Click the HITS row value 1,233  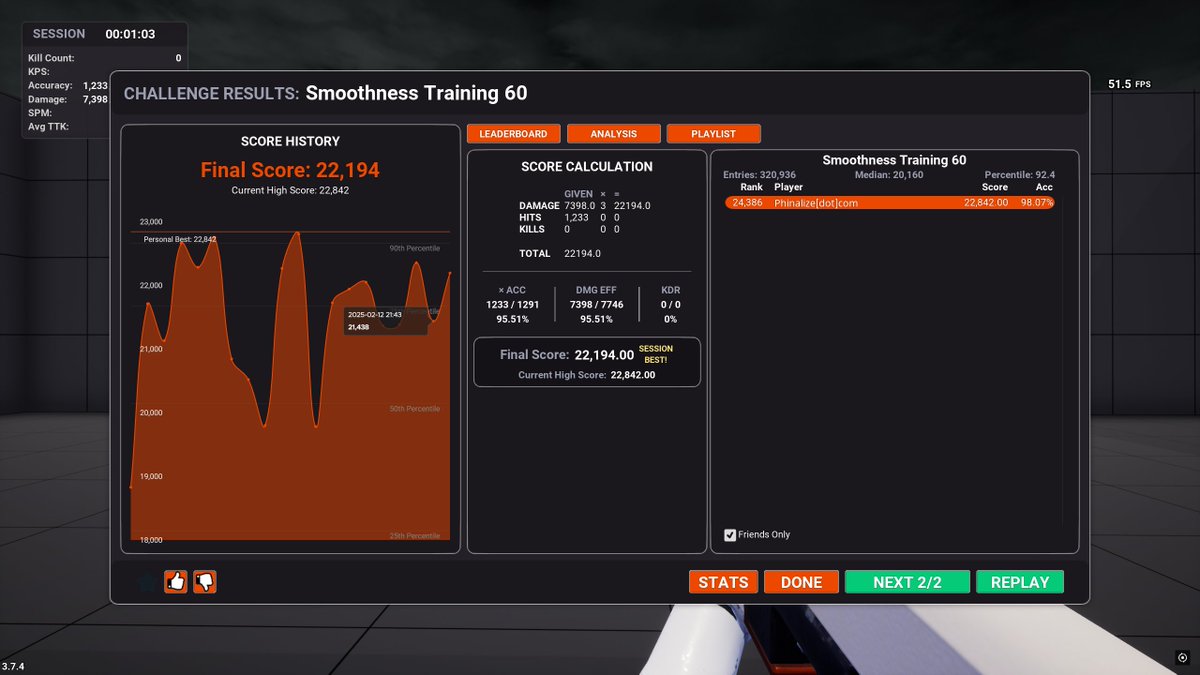tap(577, 217)
